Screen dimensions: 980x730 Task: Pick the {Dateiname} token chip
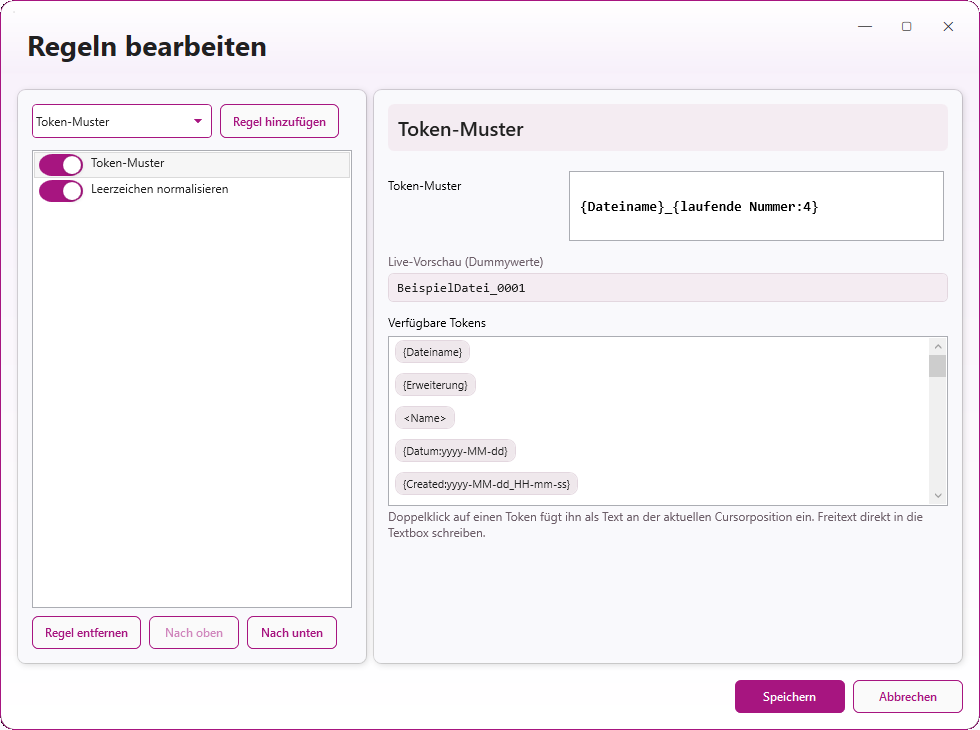(432, 352)
